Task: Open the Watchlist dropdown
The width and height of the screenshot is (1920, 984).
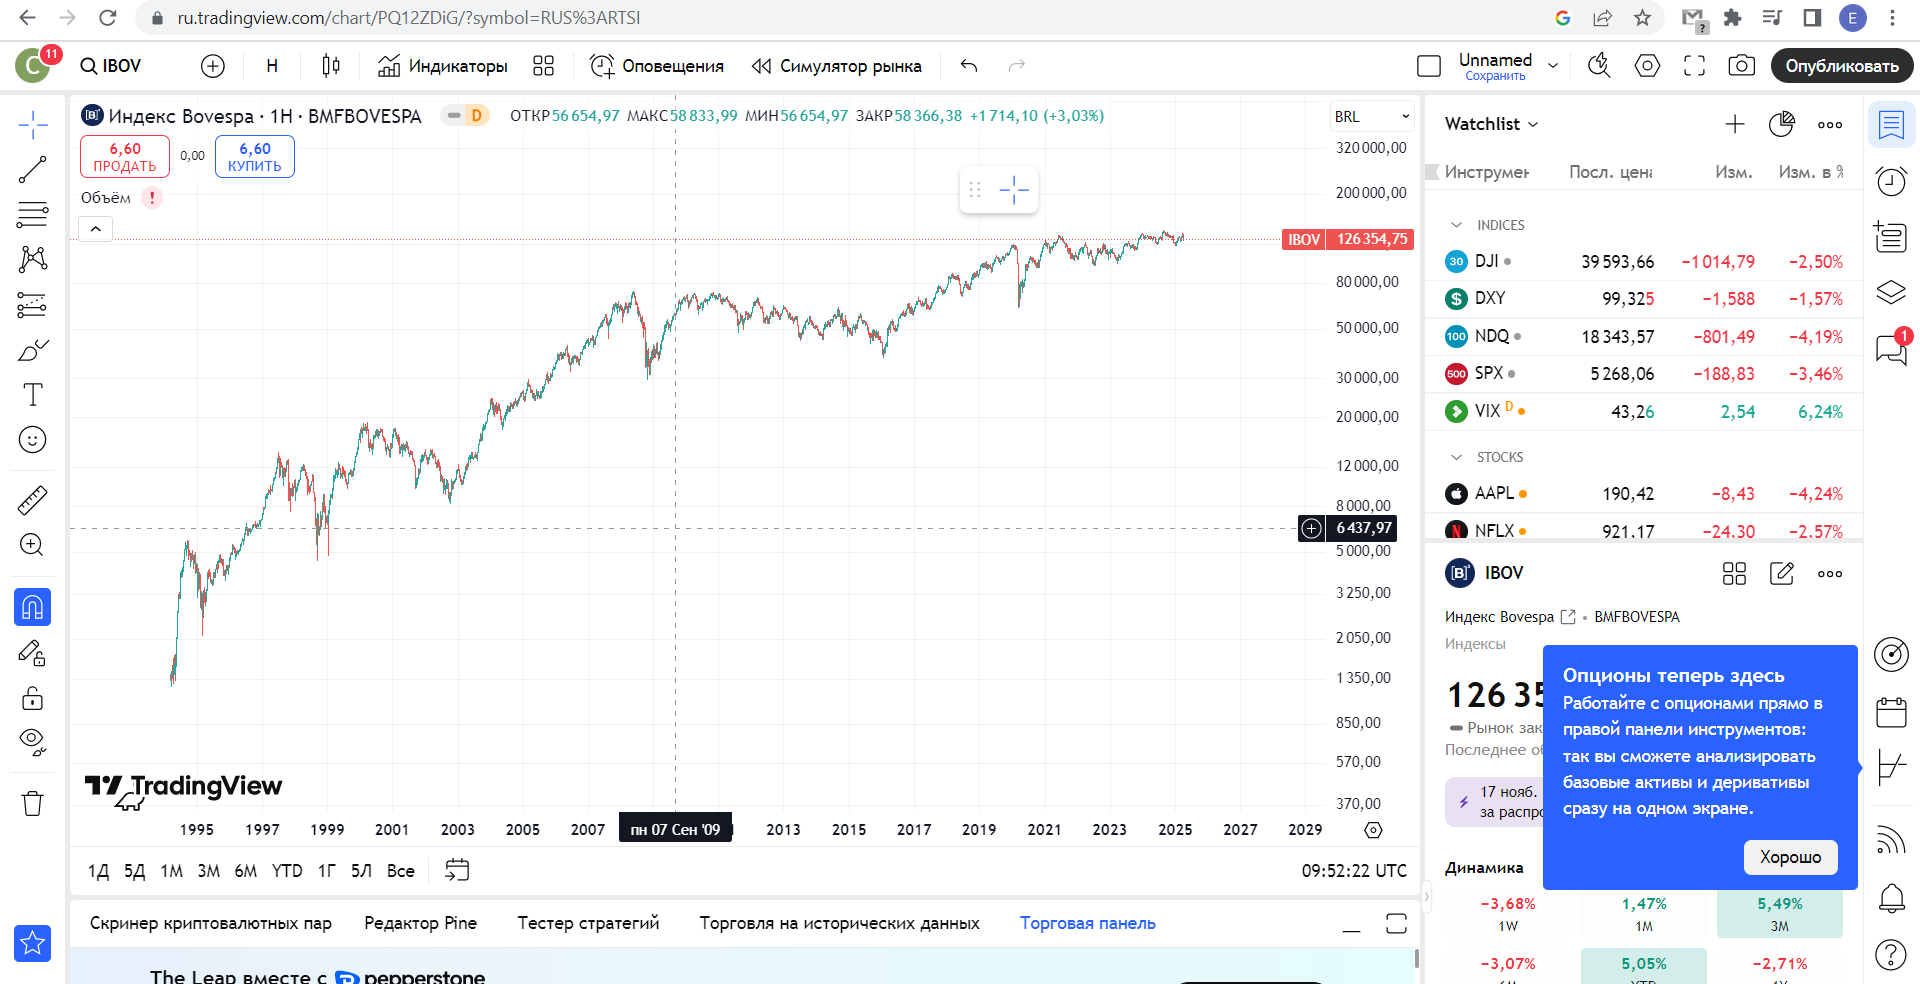Action: (x=1492, y=124)
